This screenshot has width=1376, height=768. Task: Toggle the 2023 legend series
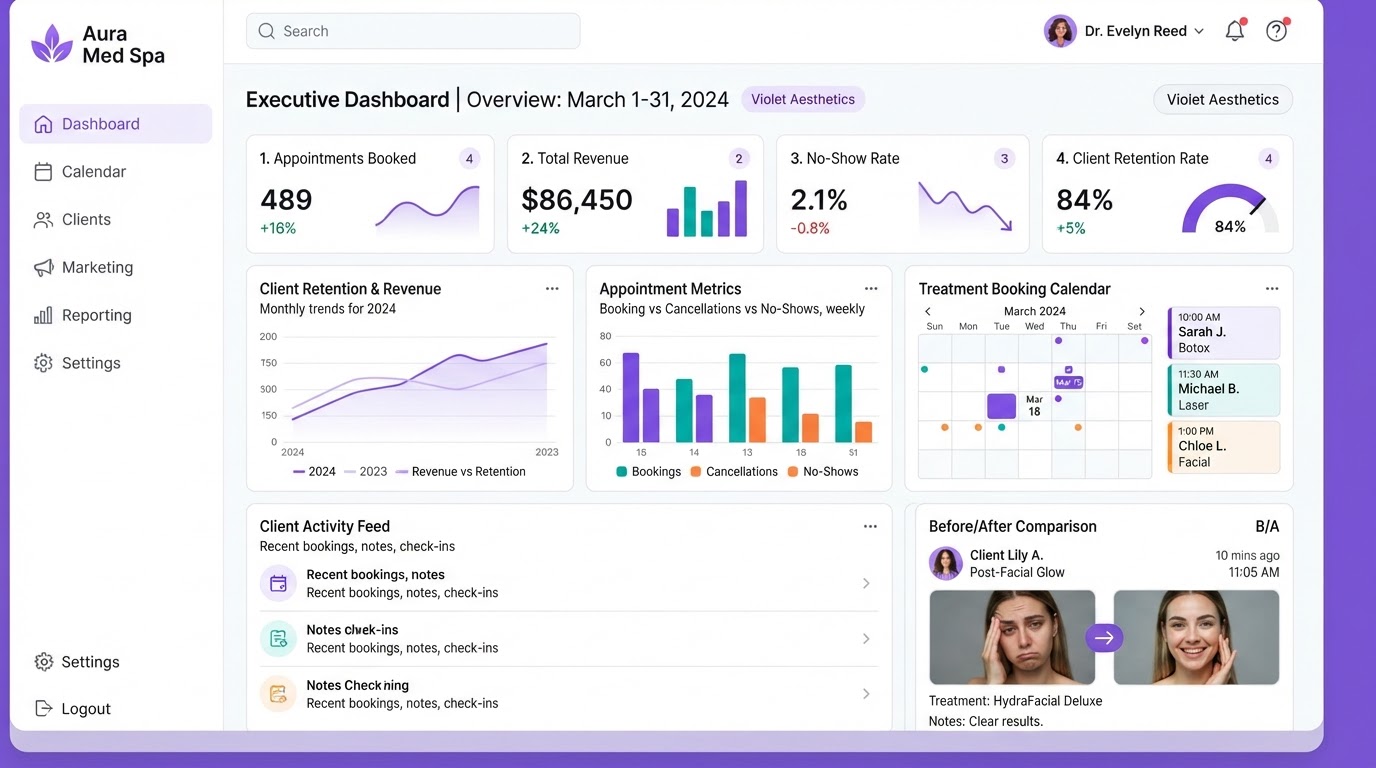pos(365,471)
